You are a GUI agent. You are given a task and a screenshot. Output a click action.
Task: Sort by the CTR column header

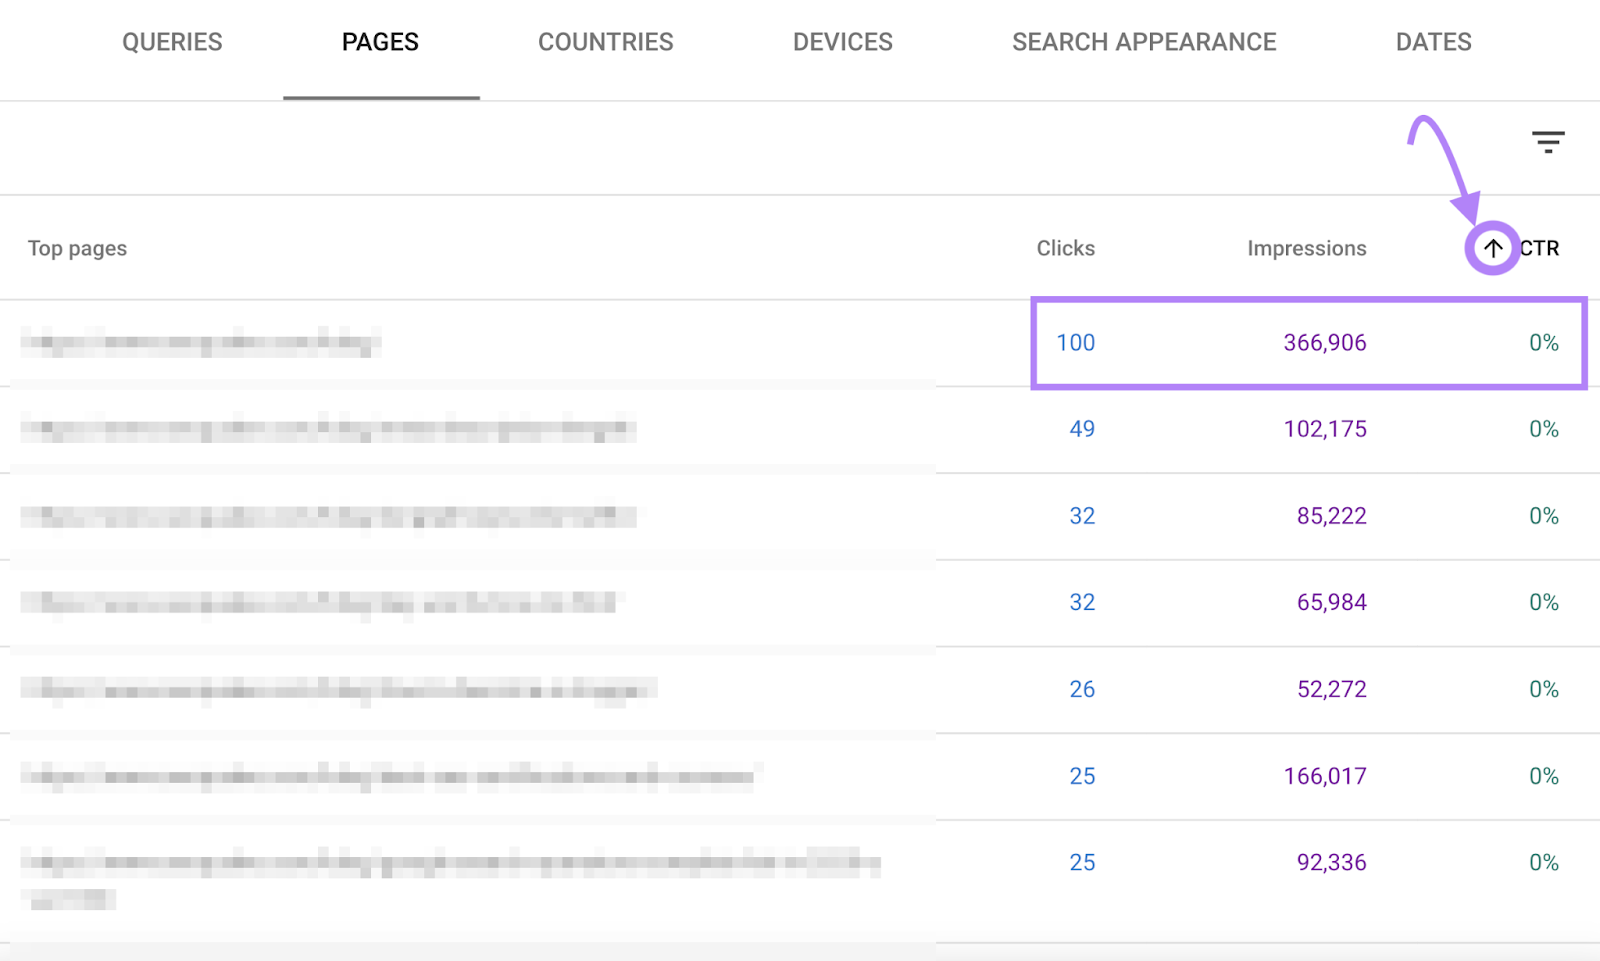[x=1538, y=247]
